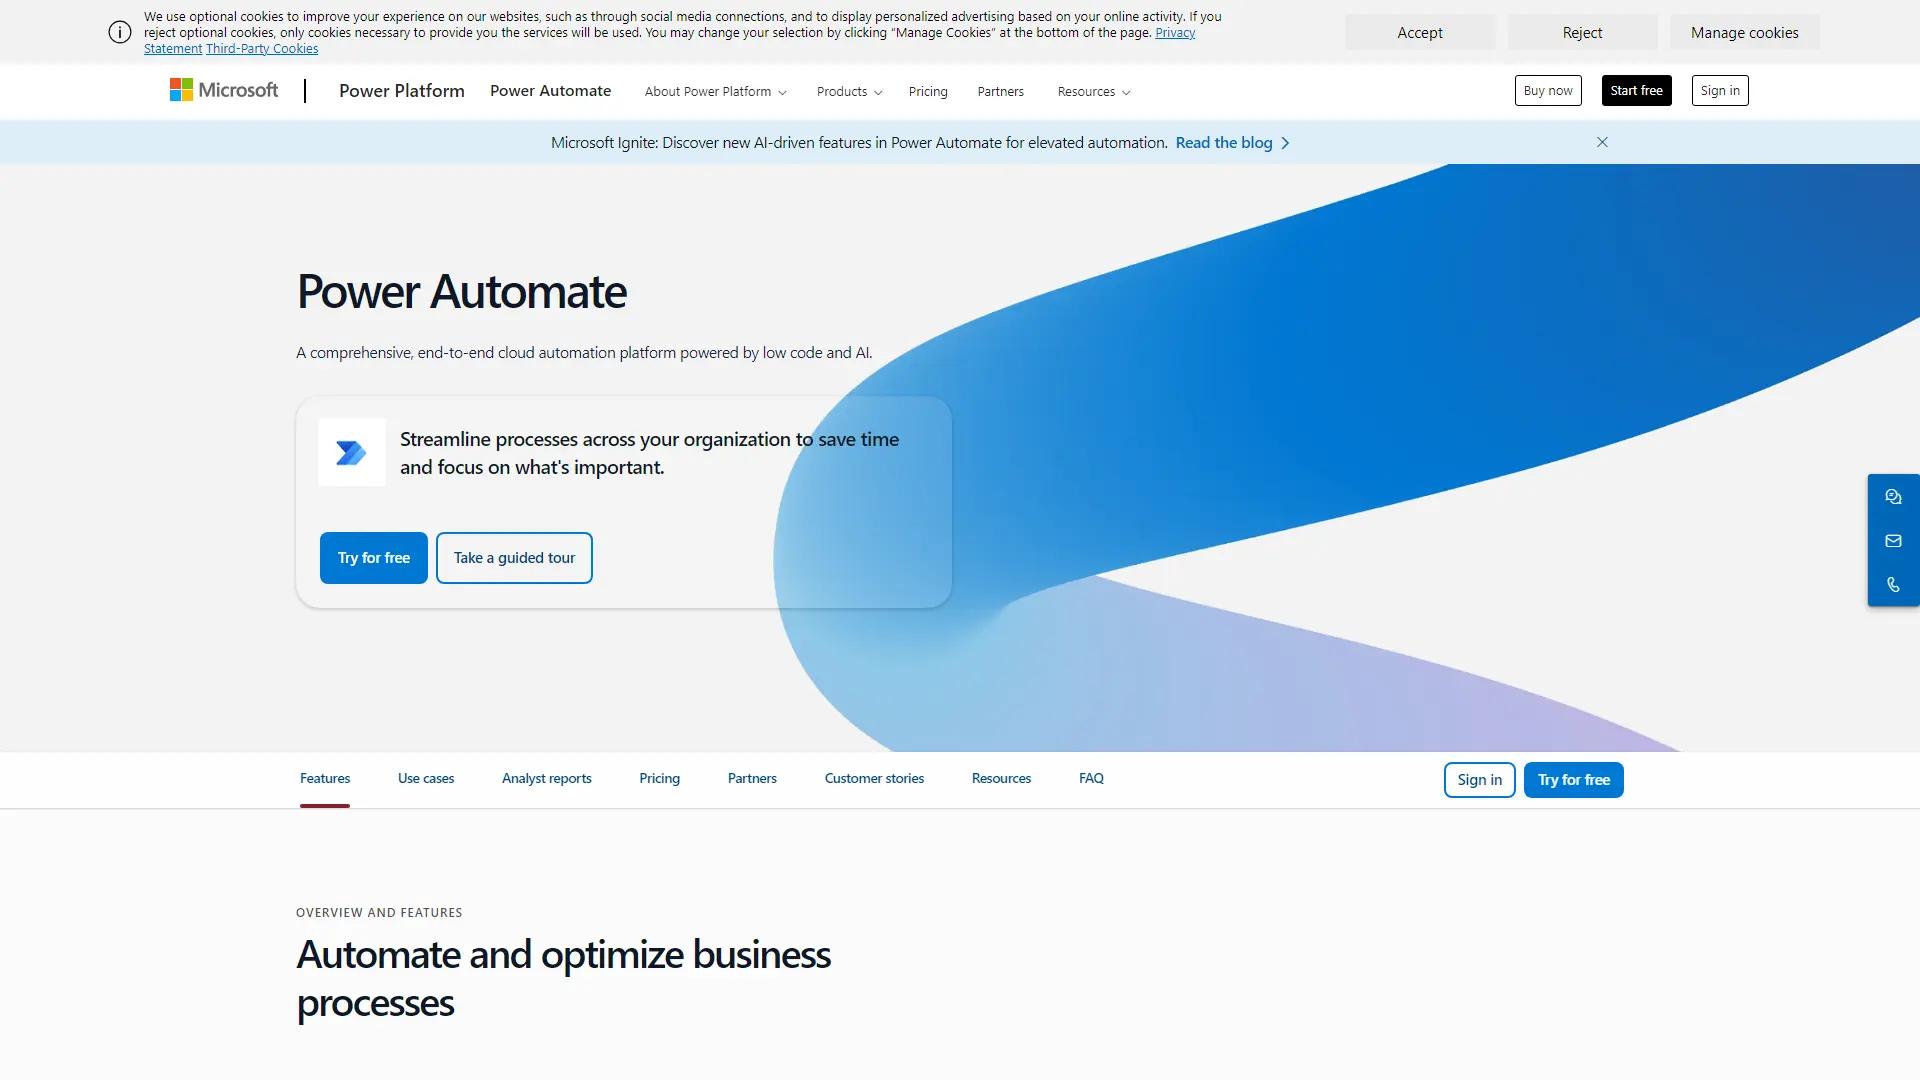Viewport: 1920px width, 1080px height.
Task: Click the chevron next to Read the blog
Action: pos(1286,142)
